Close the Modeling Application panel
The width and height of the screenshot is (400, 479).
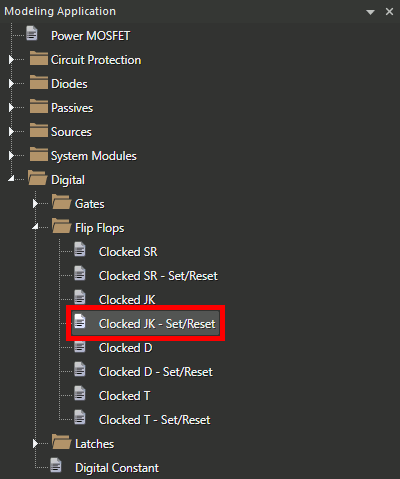tap(389, 12)
